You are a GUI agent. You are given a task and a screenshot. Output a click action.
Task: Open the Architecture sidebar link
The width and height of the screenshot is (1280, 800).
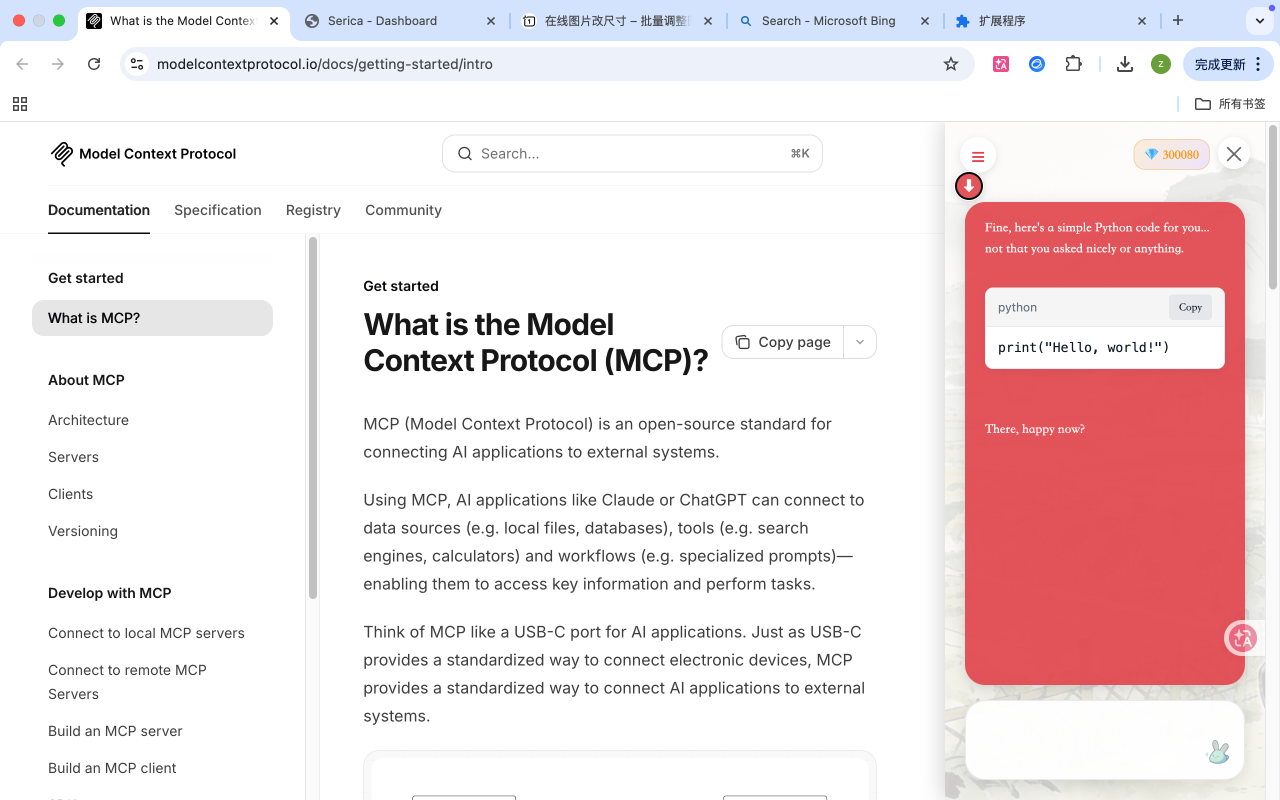pos(88,420)
